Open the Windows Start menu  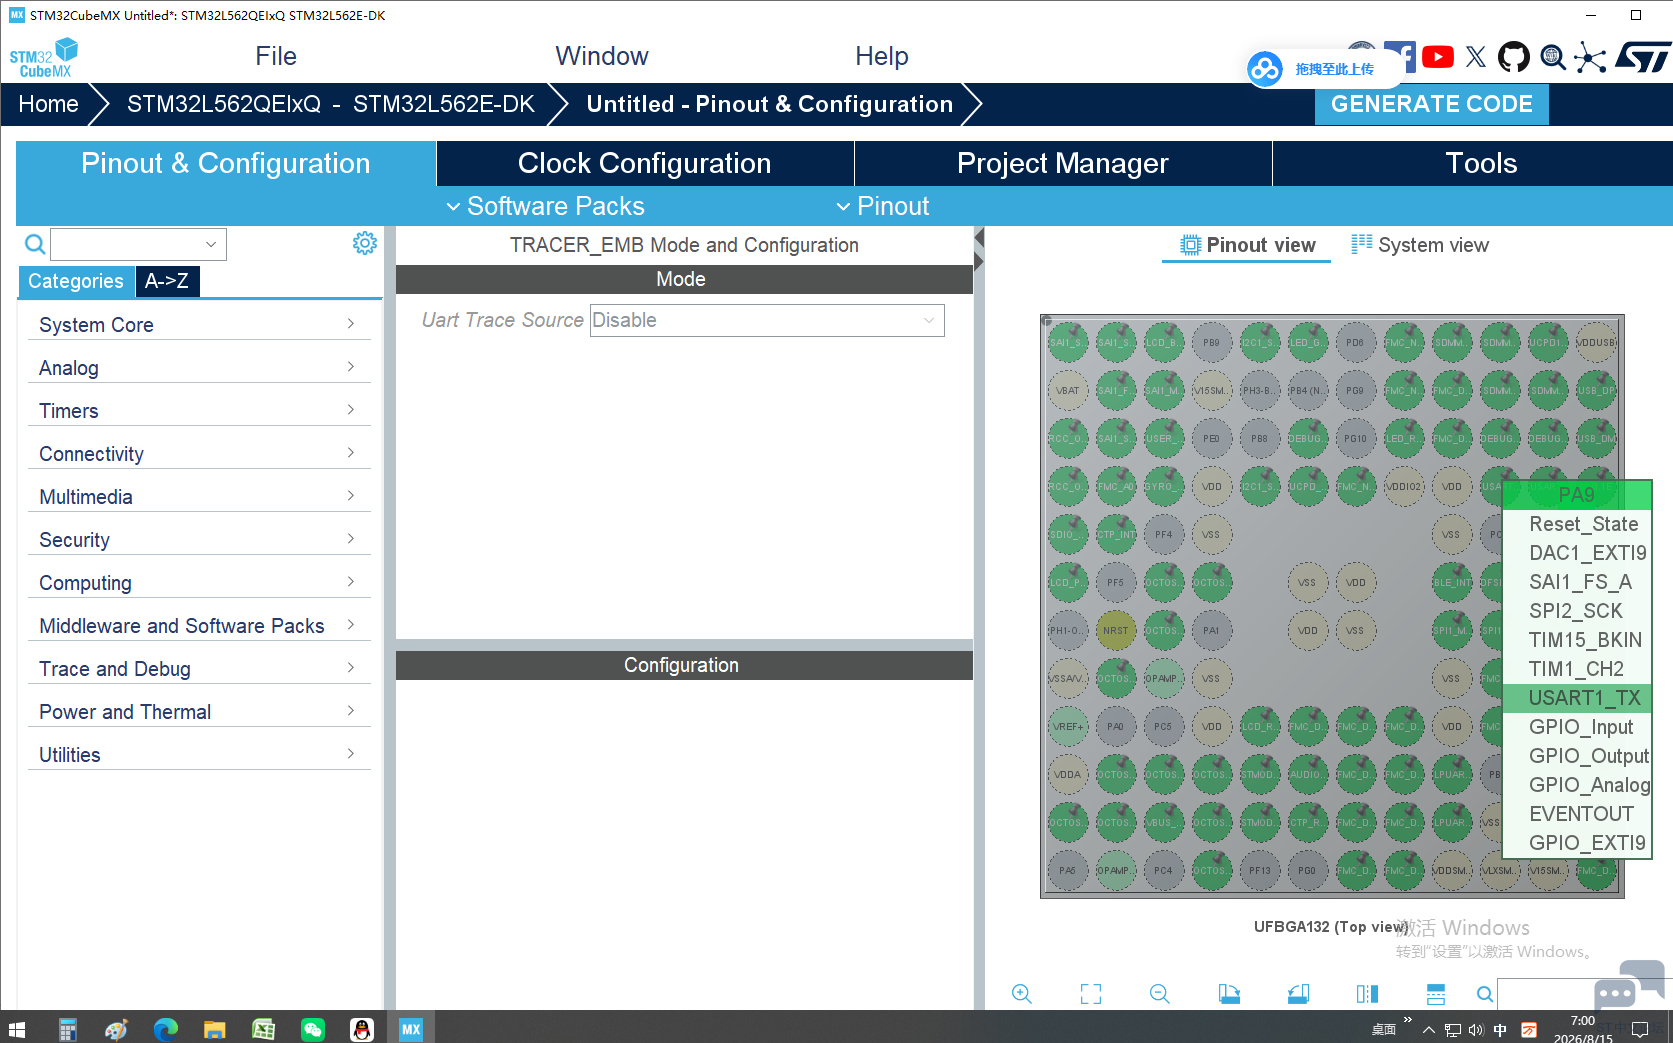(17, 1029)
